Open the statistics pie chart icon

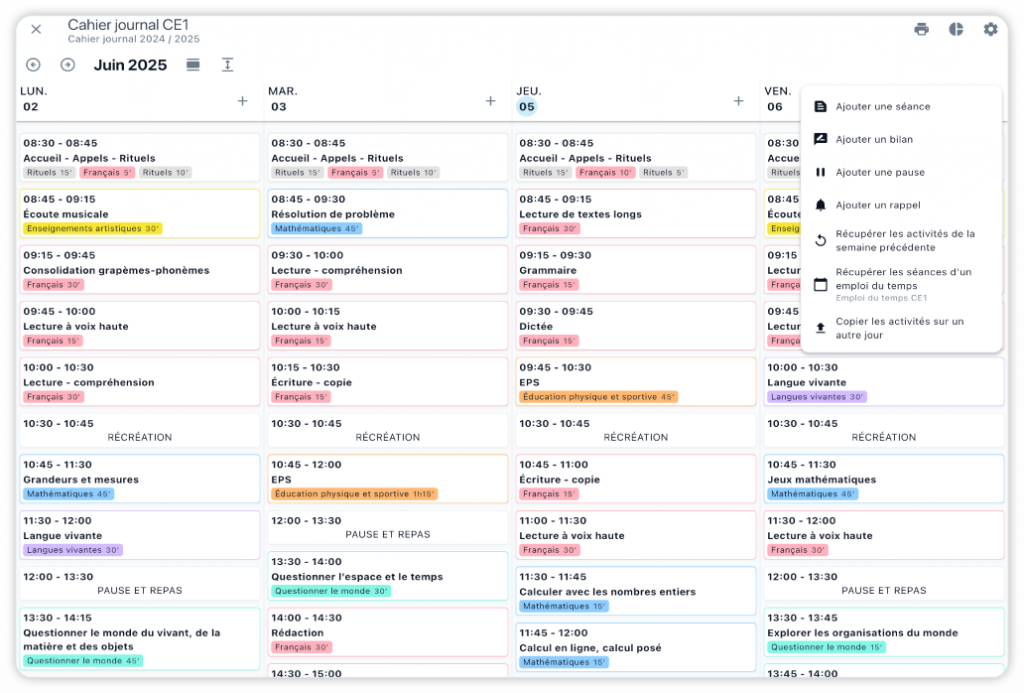pos(956,29)
